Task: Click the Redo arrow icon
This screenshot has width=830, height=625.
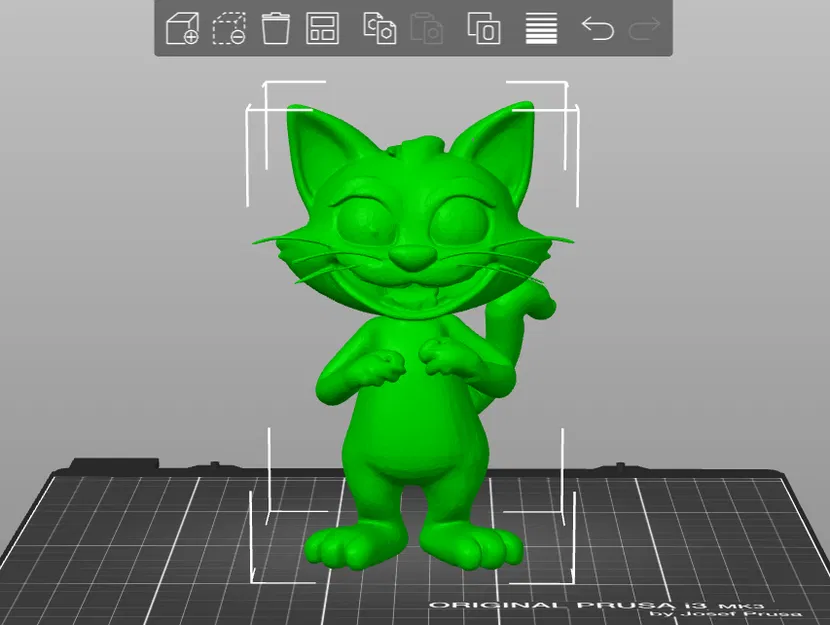Action: (645, 30)
